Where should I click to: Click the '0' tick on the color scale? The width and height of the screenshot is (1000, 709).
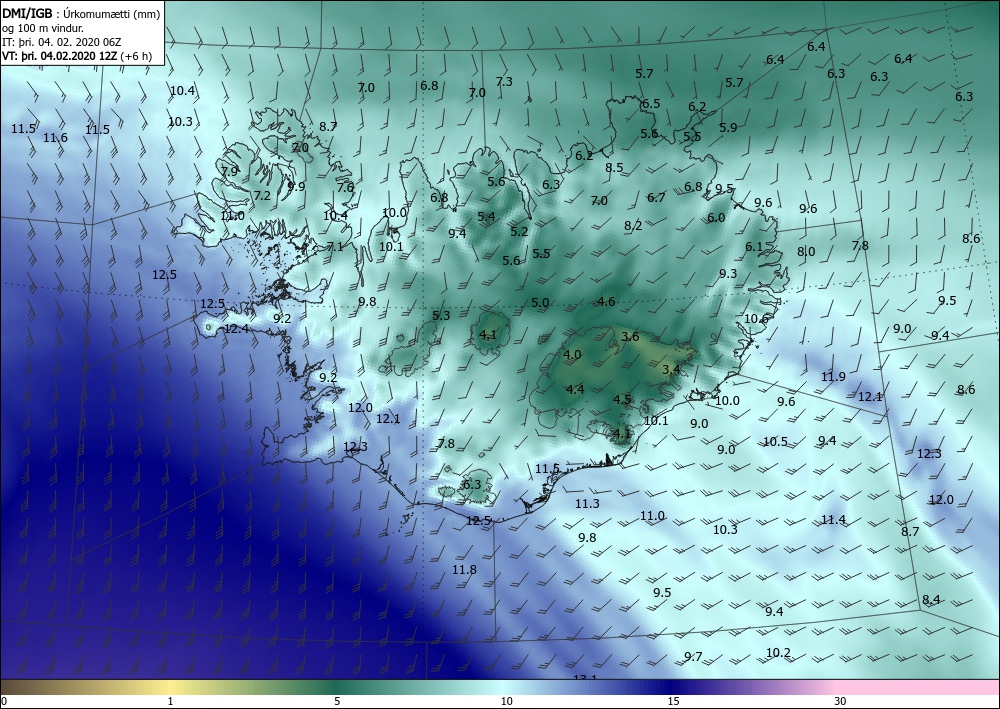(x=4, y=701)
